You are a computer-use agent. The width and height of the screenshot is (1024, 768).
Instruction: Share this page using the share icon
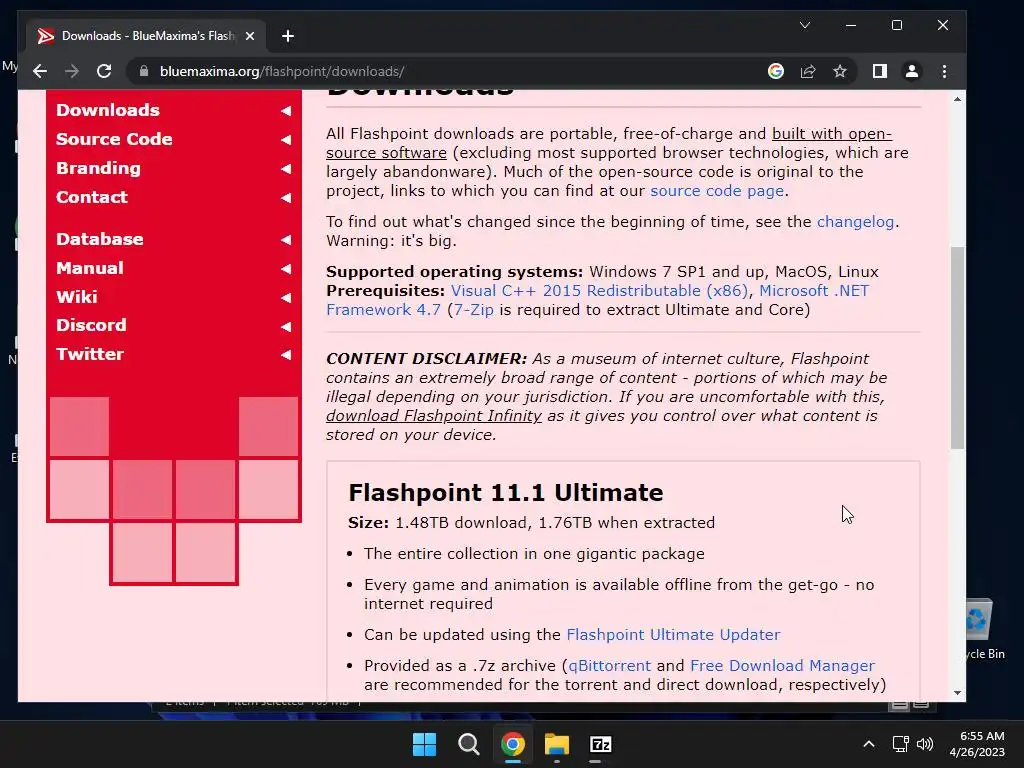(808, 71)
